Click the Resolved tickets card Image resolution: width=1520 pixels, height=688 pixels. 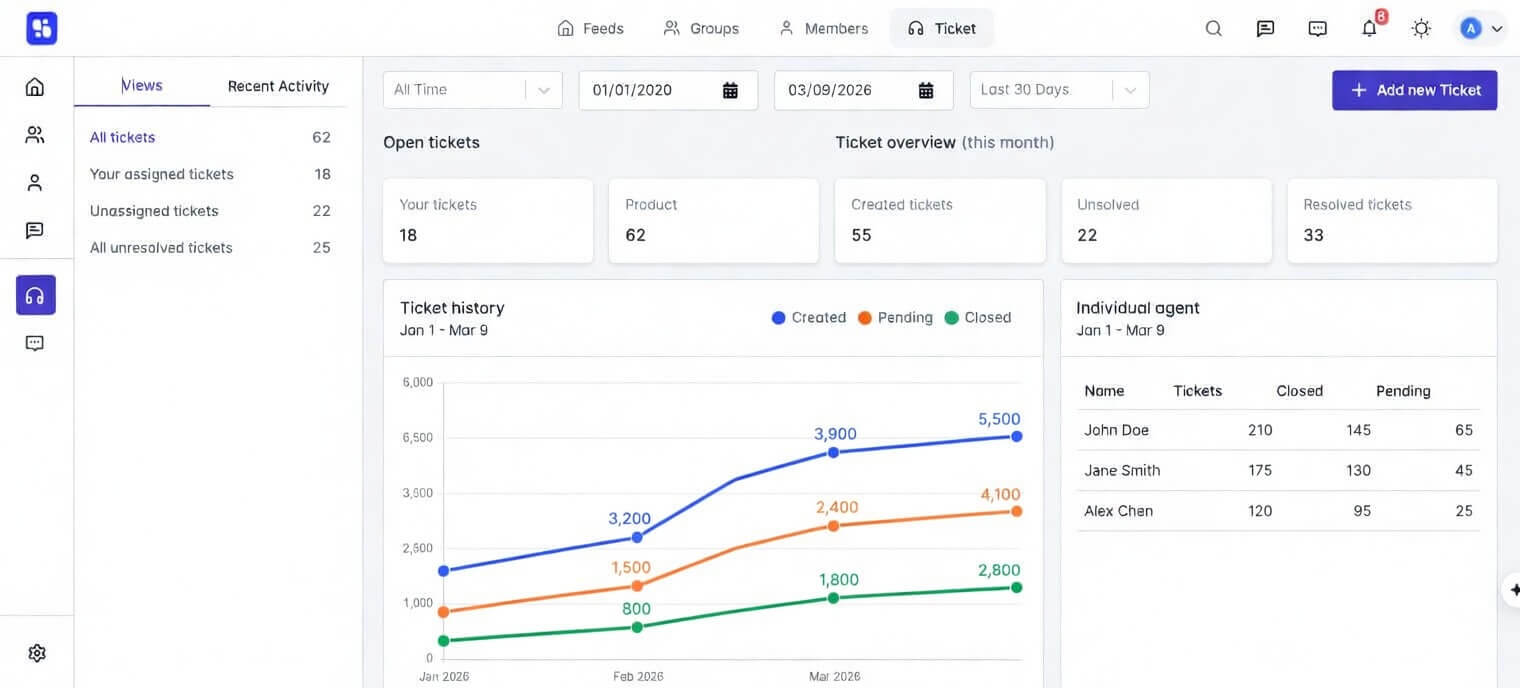pyautogui.click(x=1392, y=221)
